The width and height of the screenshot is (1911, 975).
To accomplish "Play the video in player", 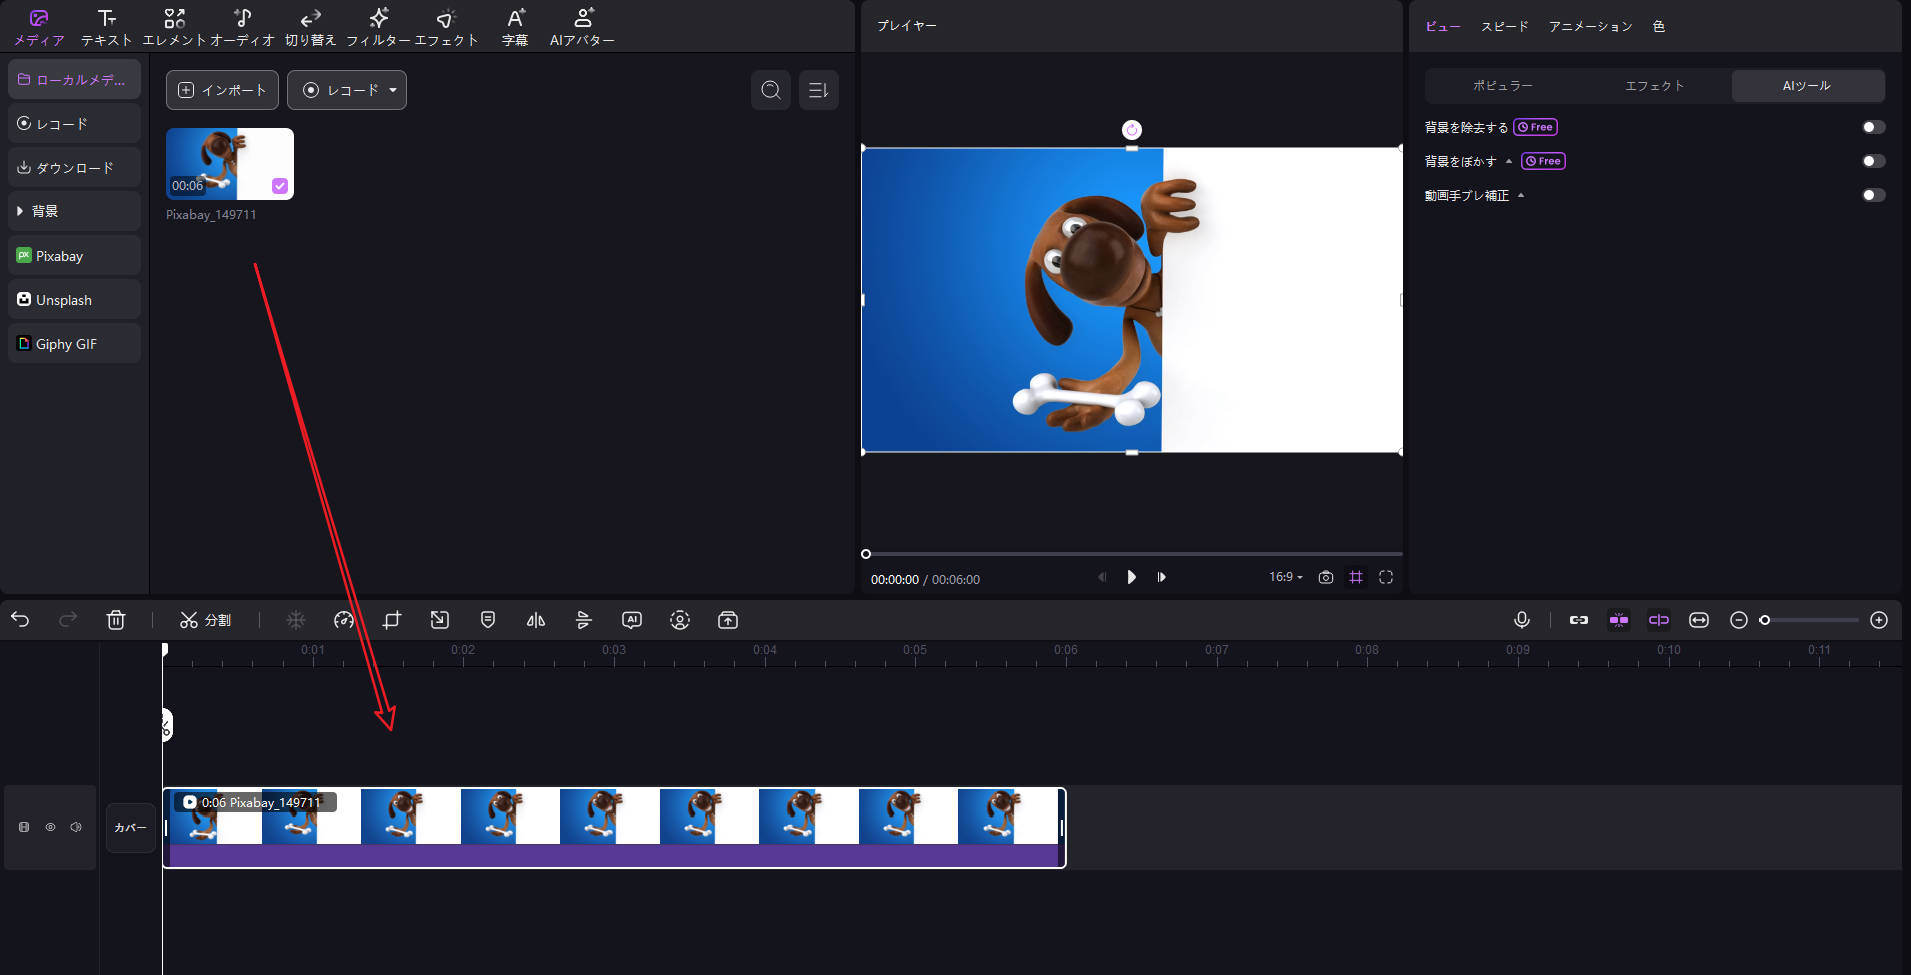I will tap(1131, 577).
